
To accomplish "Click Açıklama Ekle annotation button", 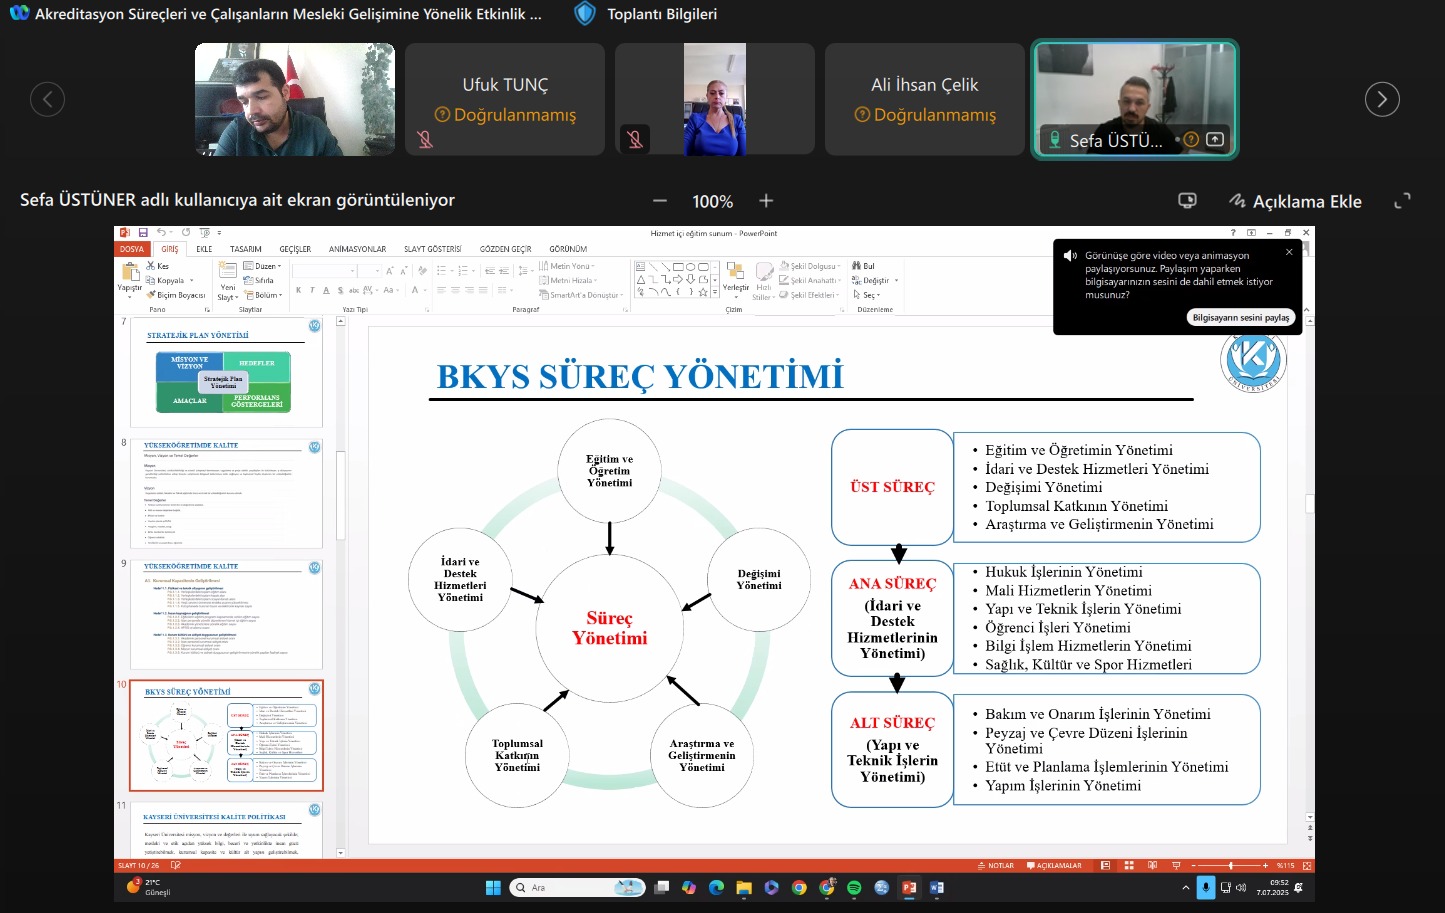I will pos(1296,201).
